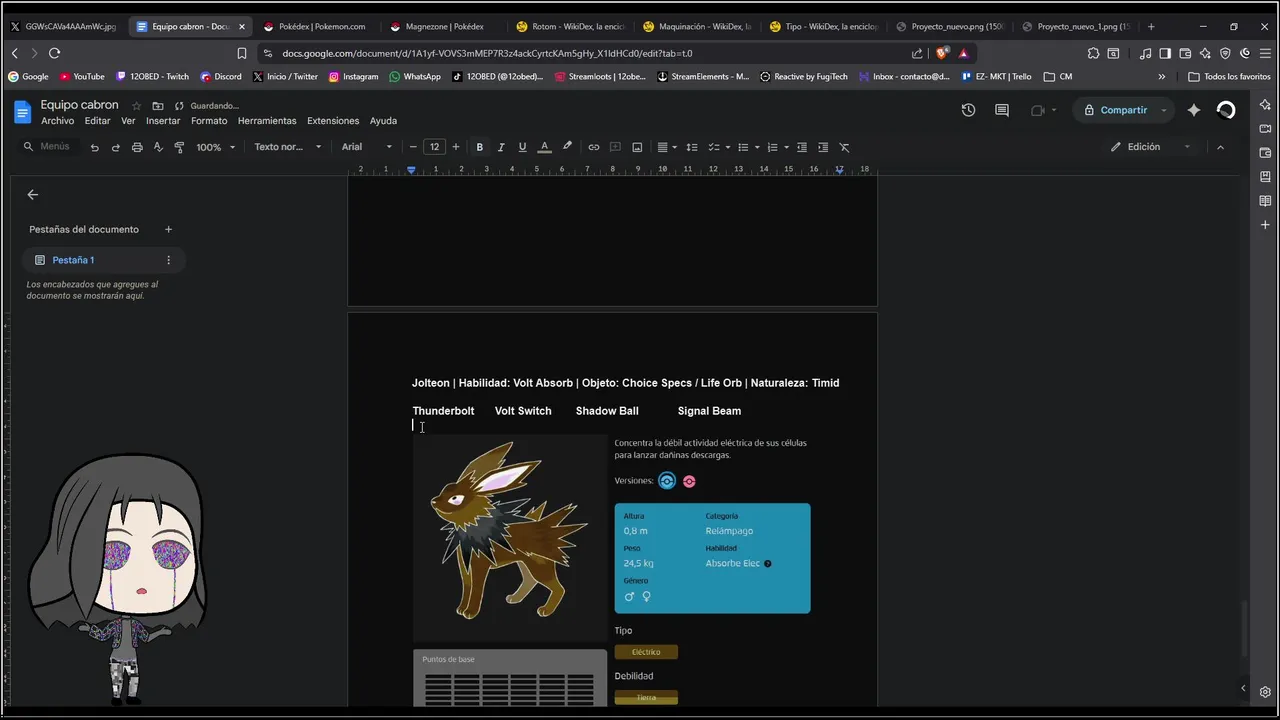The width and height of the screenshot is (1280, 720).
Task: Open the highlight color marker tool
Action: (x=567, y=147)
